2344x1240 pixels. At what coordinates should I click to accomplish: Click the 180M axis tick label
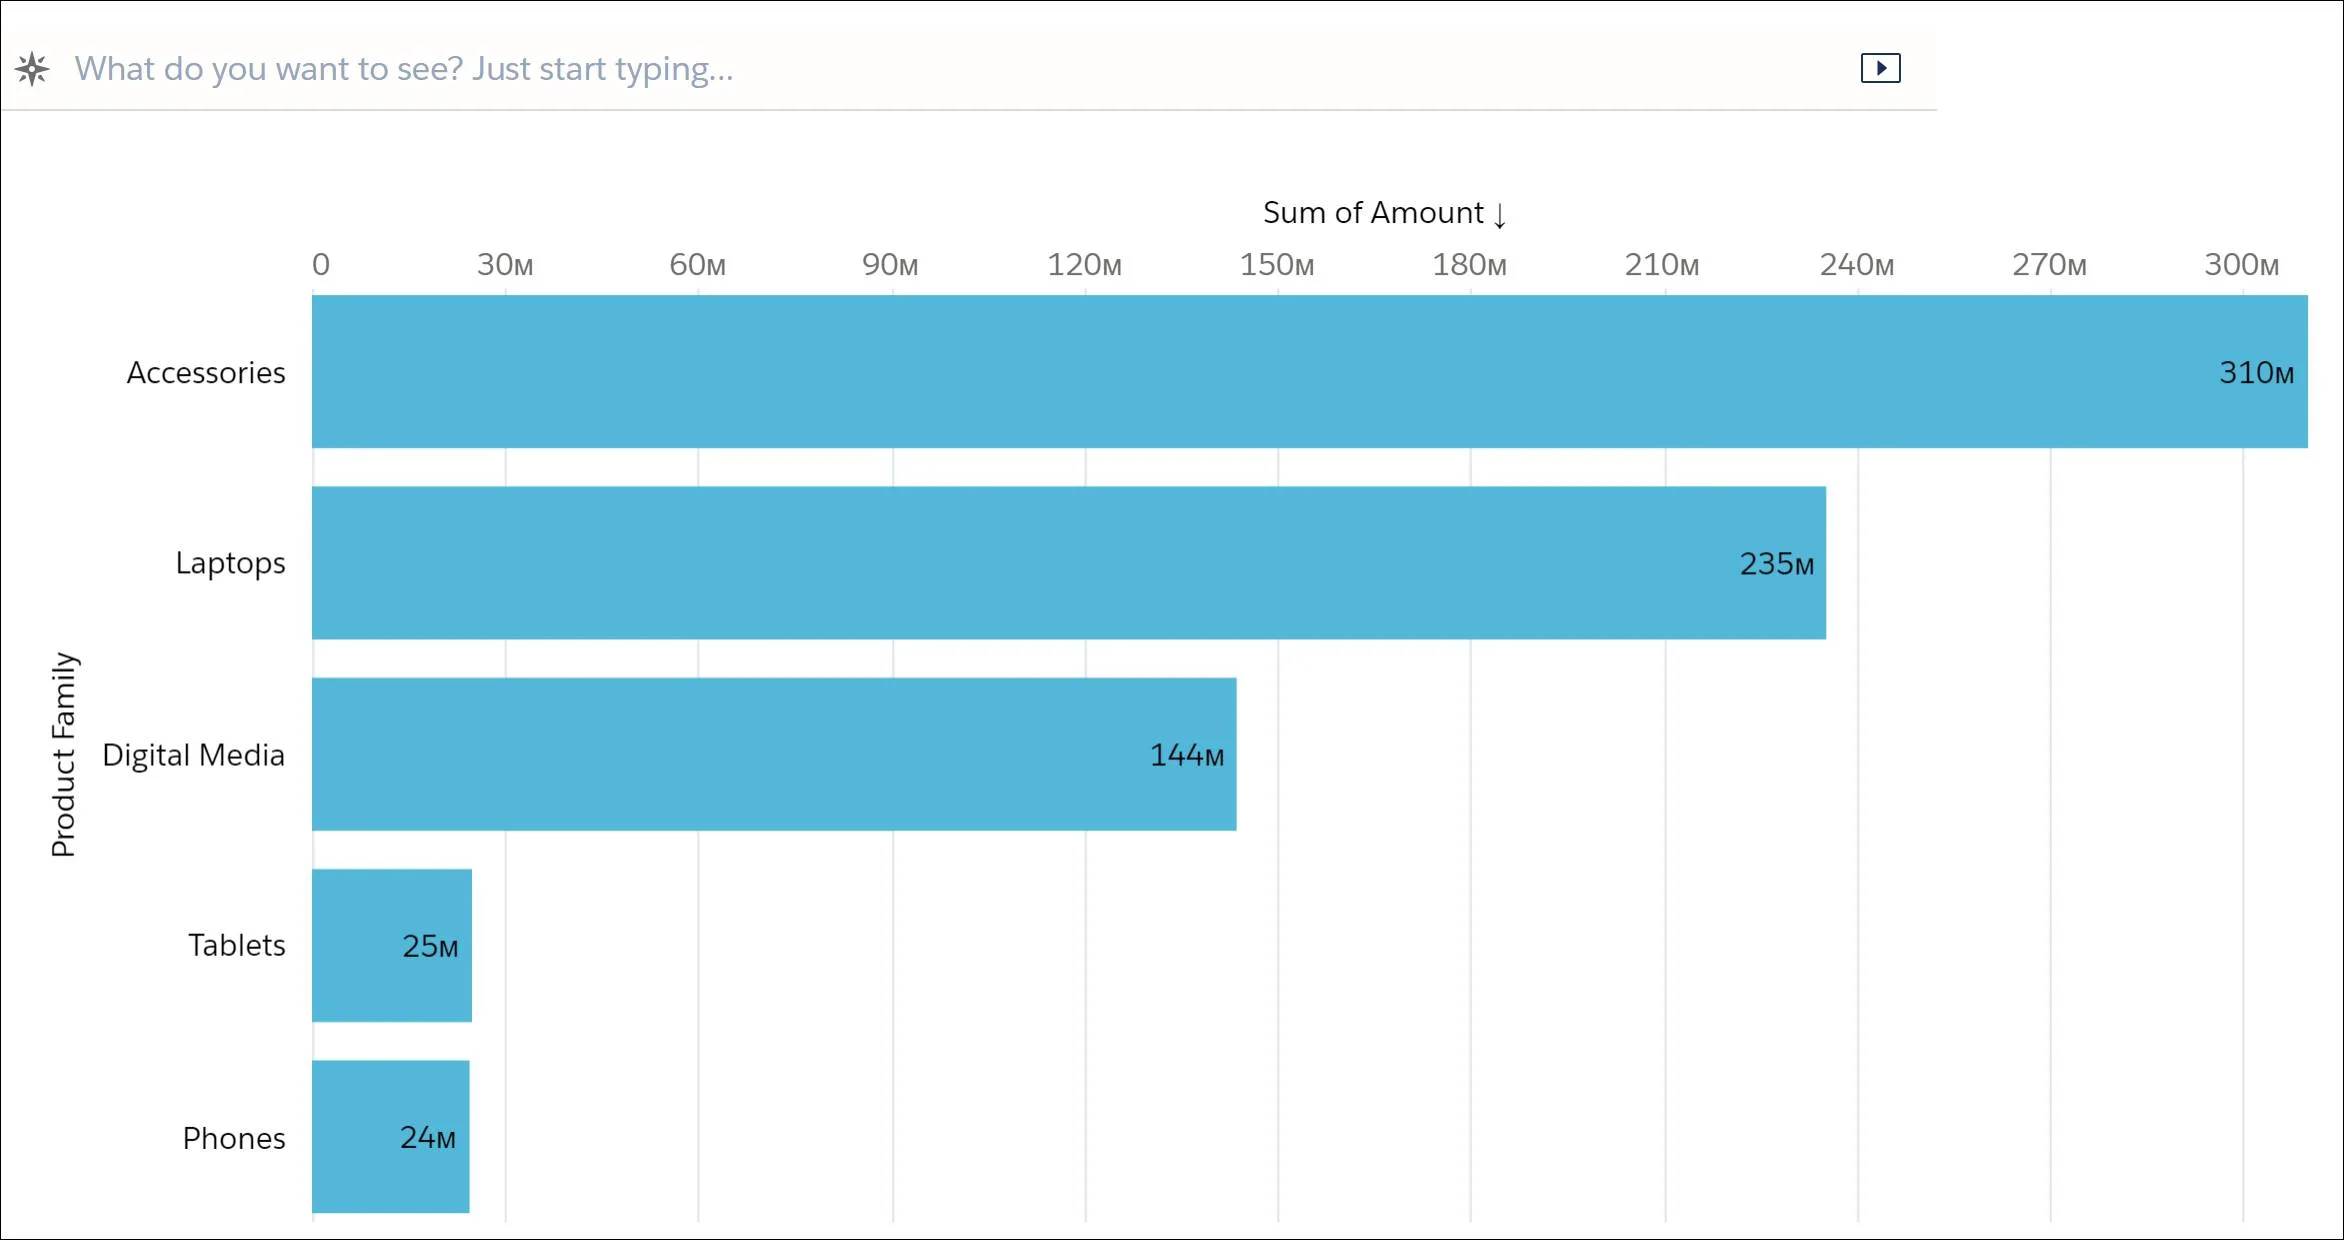1470,265
